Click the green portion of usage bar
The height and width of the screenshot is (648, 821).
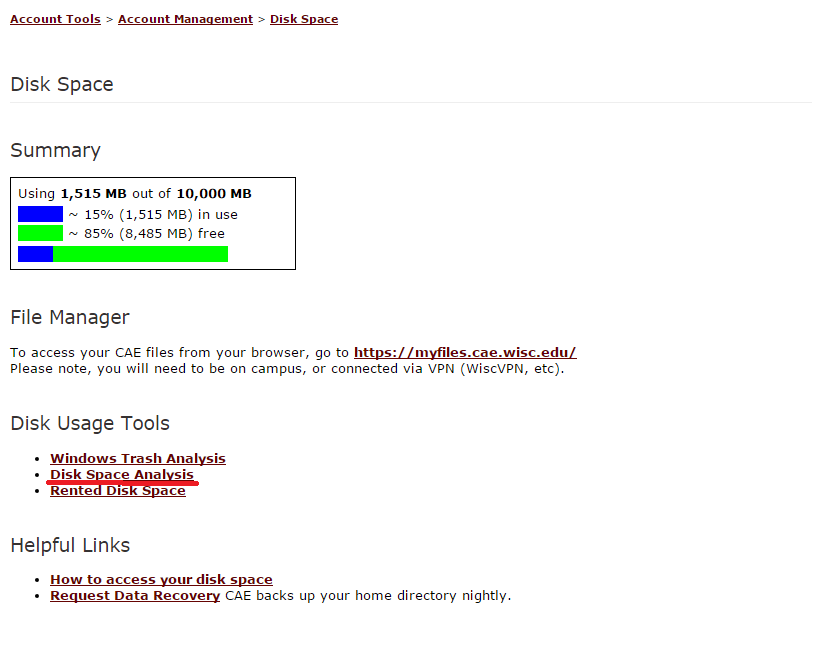click(x=141, y=254)
